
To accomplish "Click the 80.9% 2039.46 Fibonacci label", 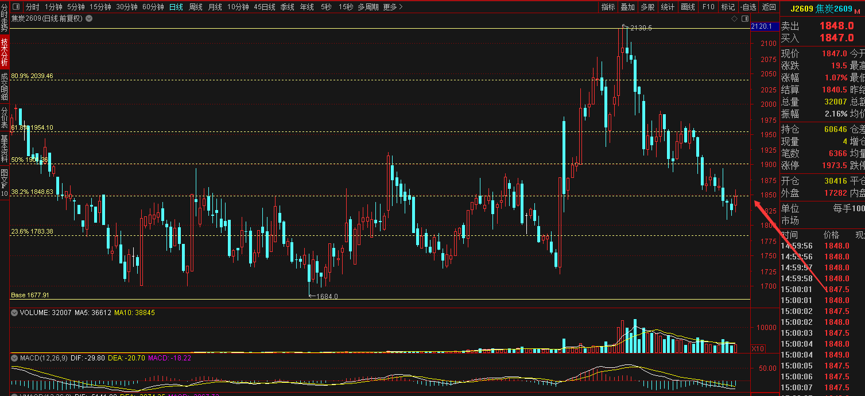I will (x=32, y=76).
